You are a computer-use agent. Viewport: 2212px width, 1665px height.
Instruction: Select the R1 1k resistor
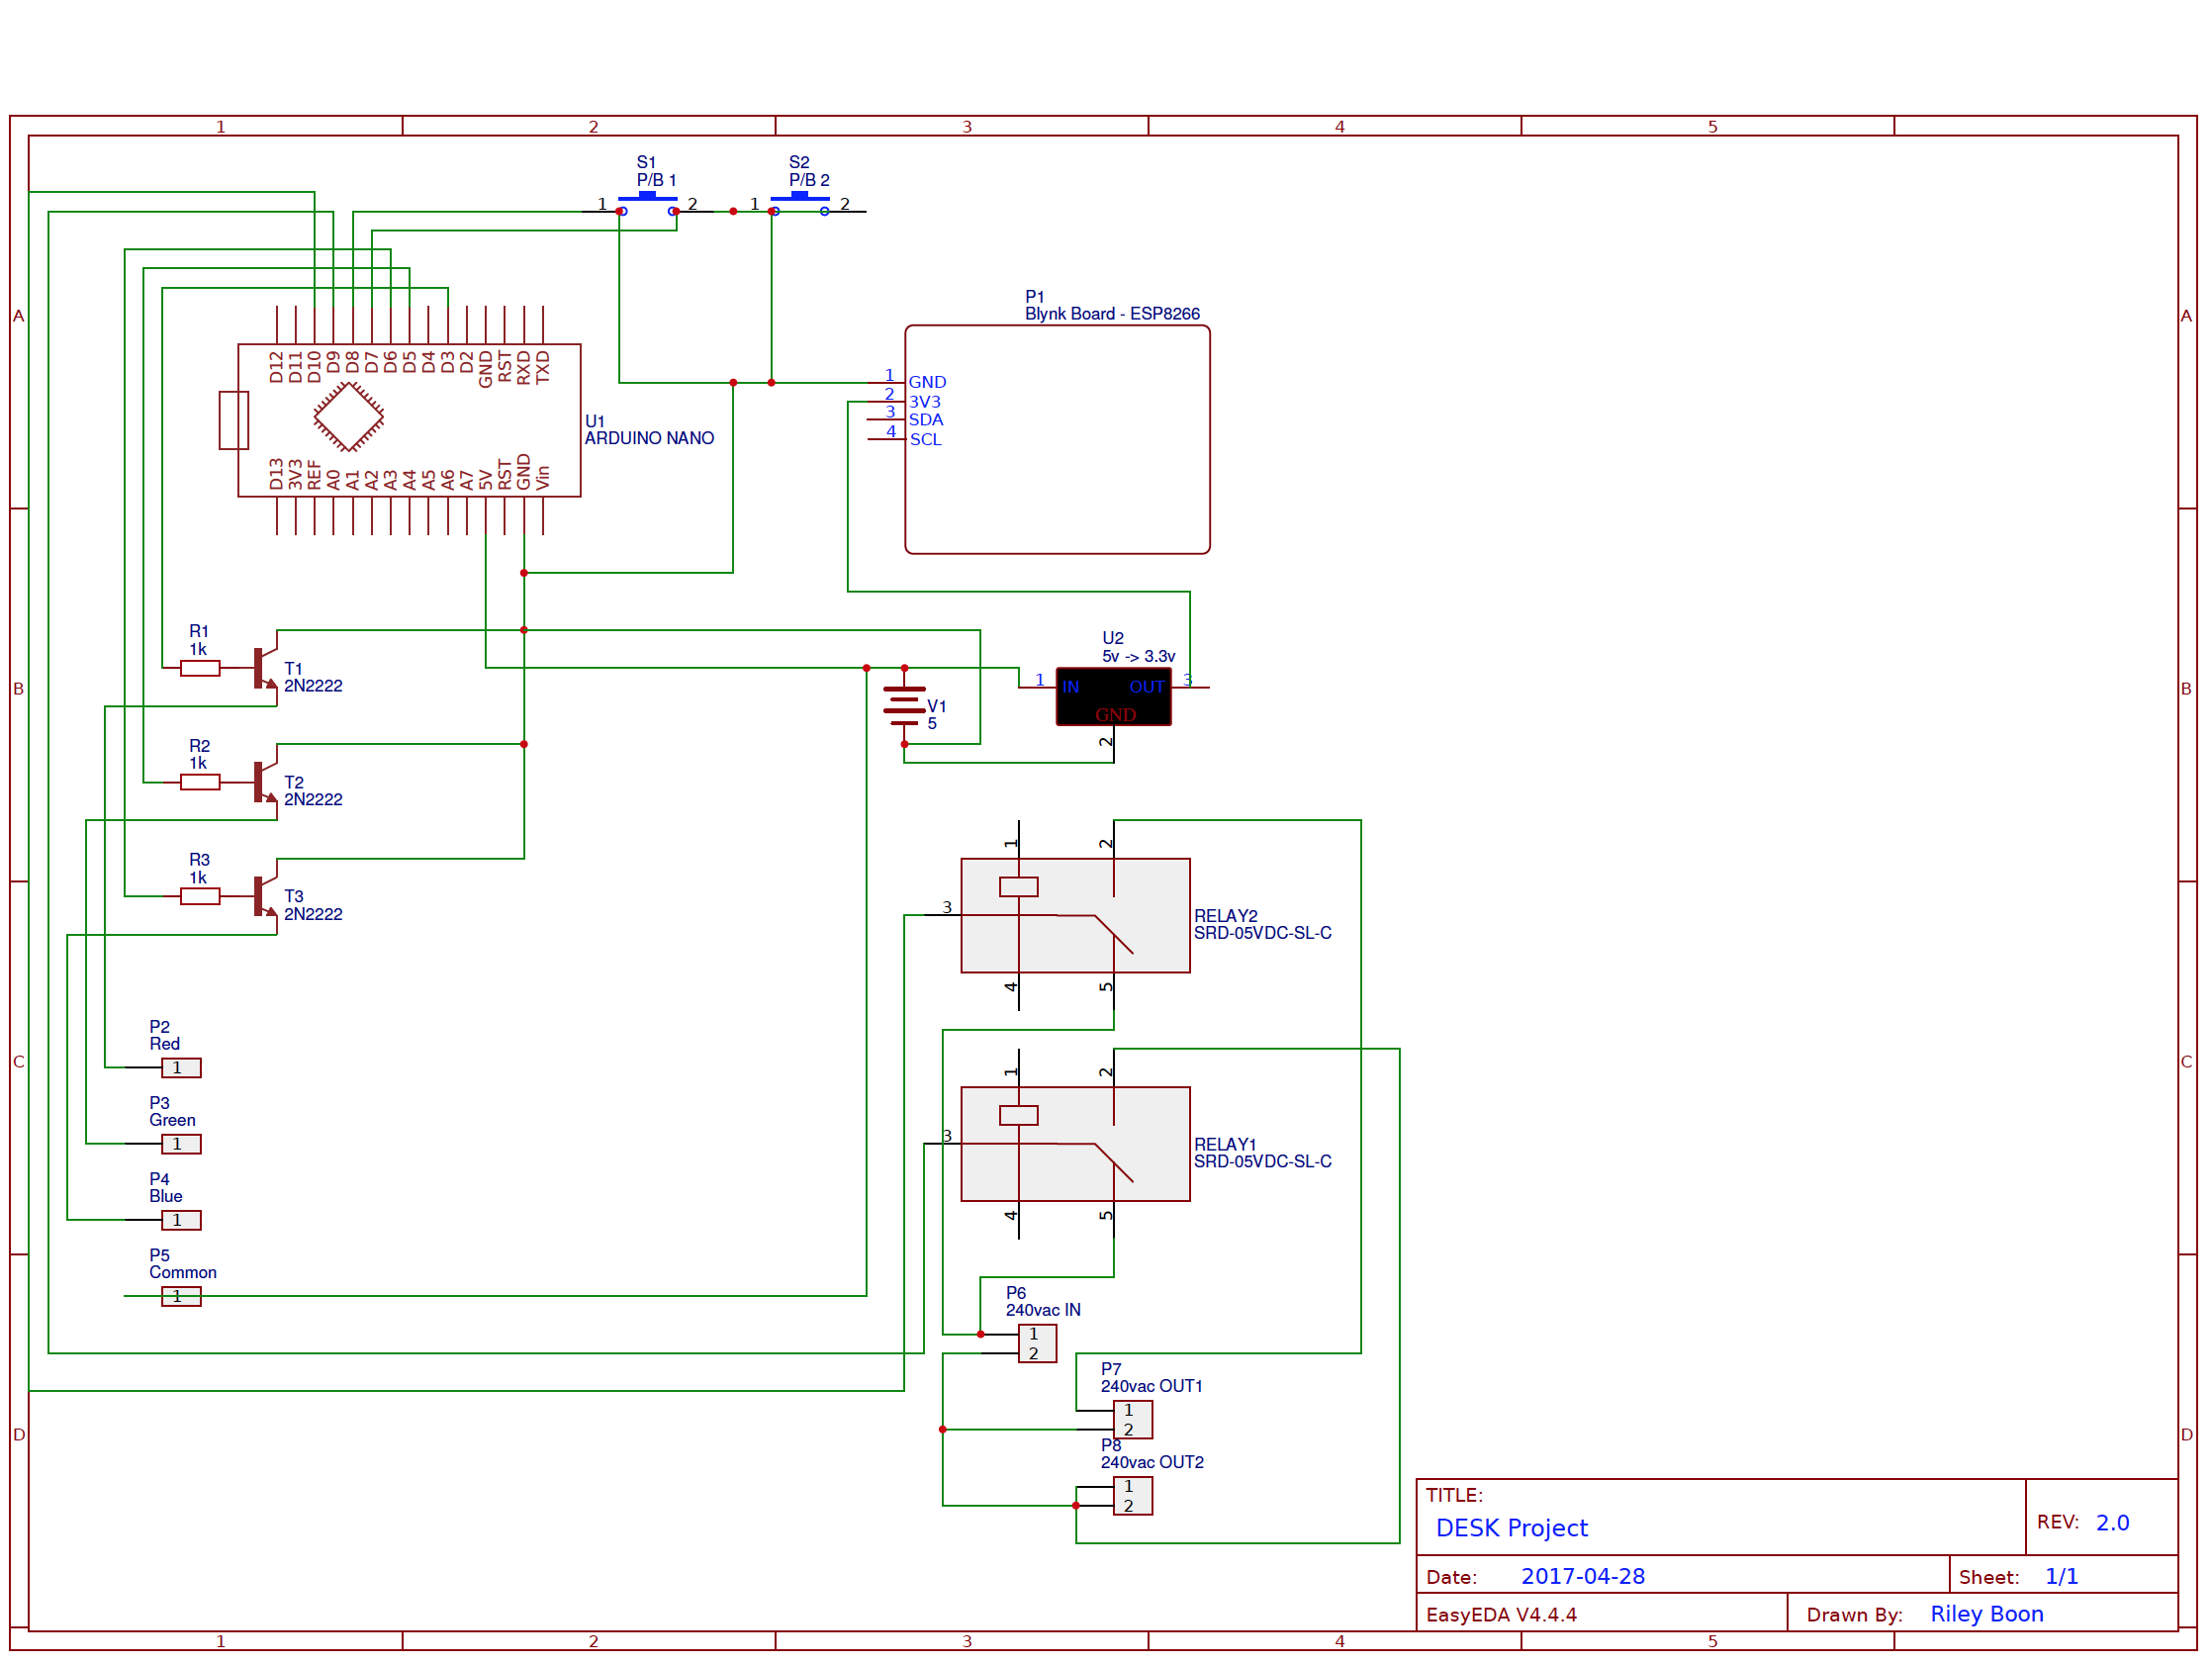coord(200,669)
